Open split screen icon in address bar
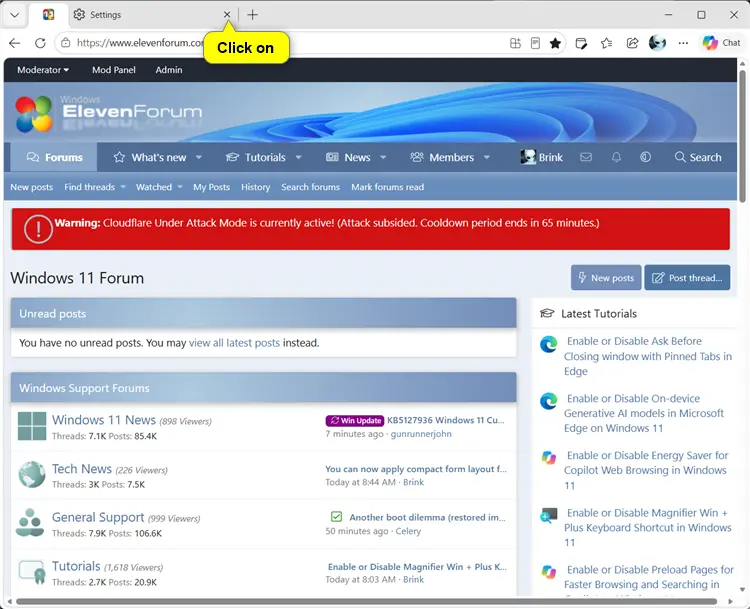The height and width of the screenshot is (609, 750). click(x=515, y=44)
